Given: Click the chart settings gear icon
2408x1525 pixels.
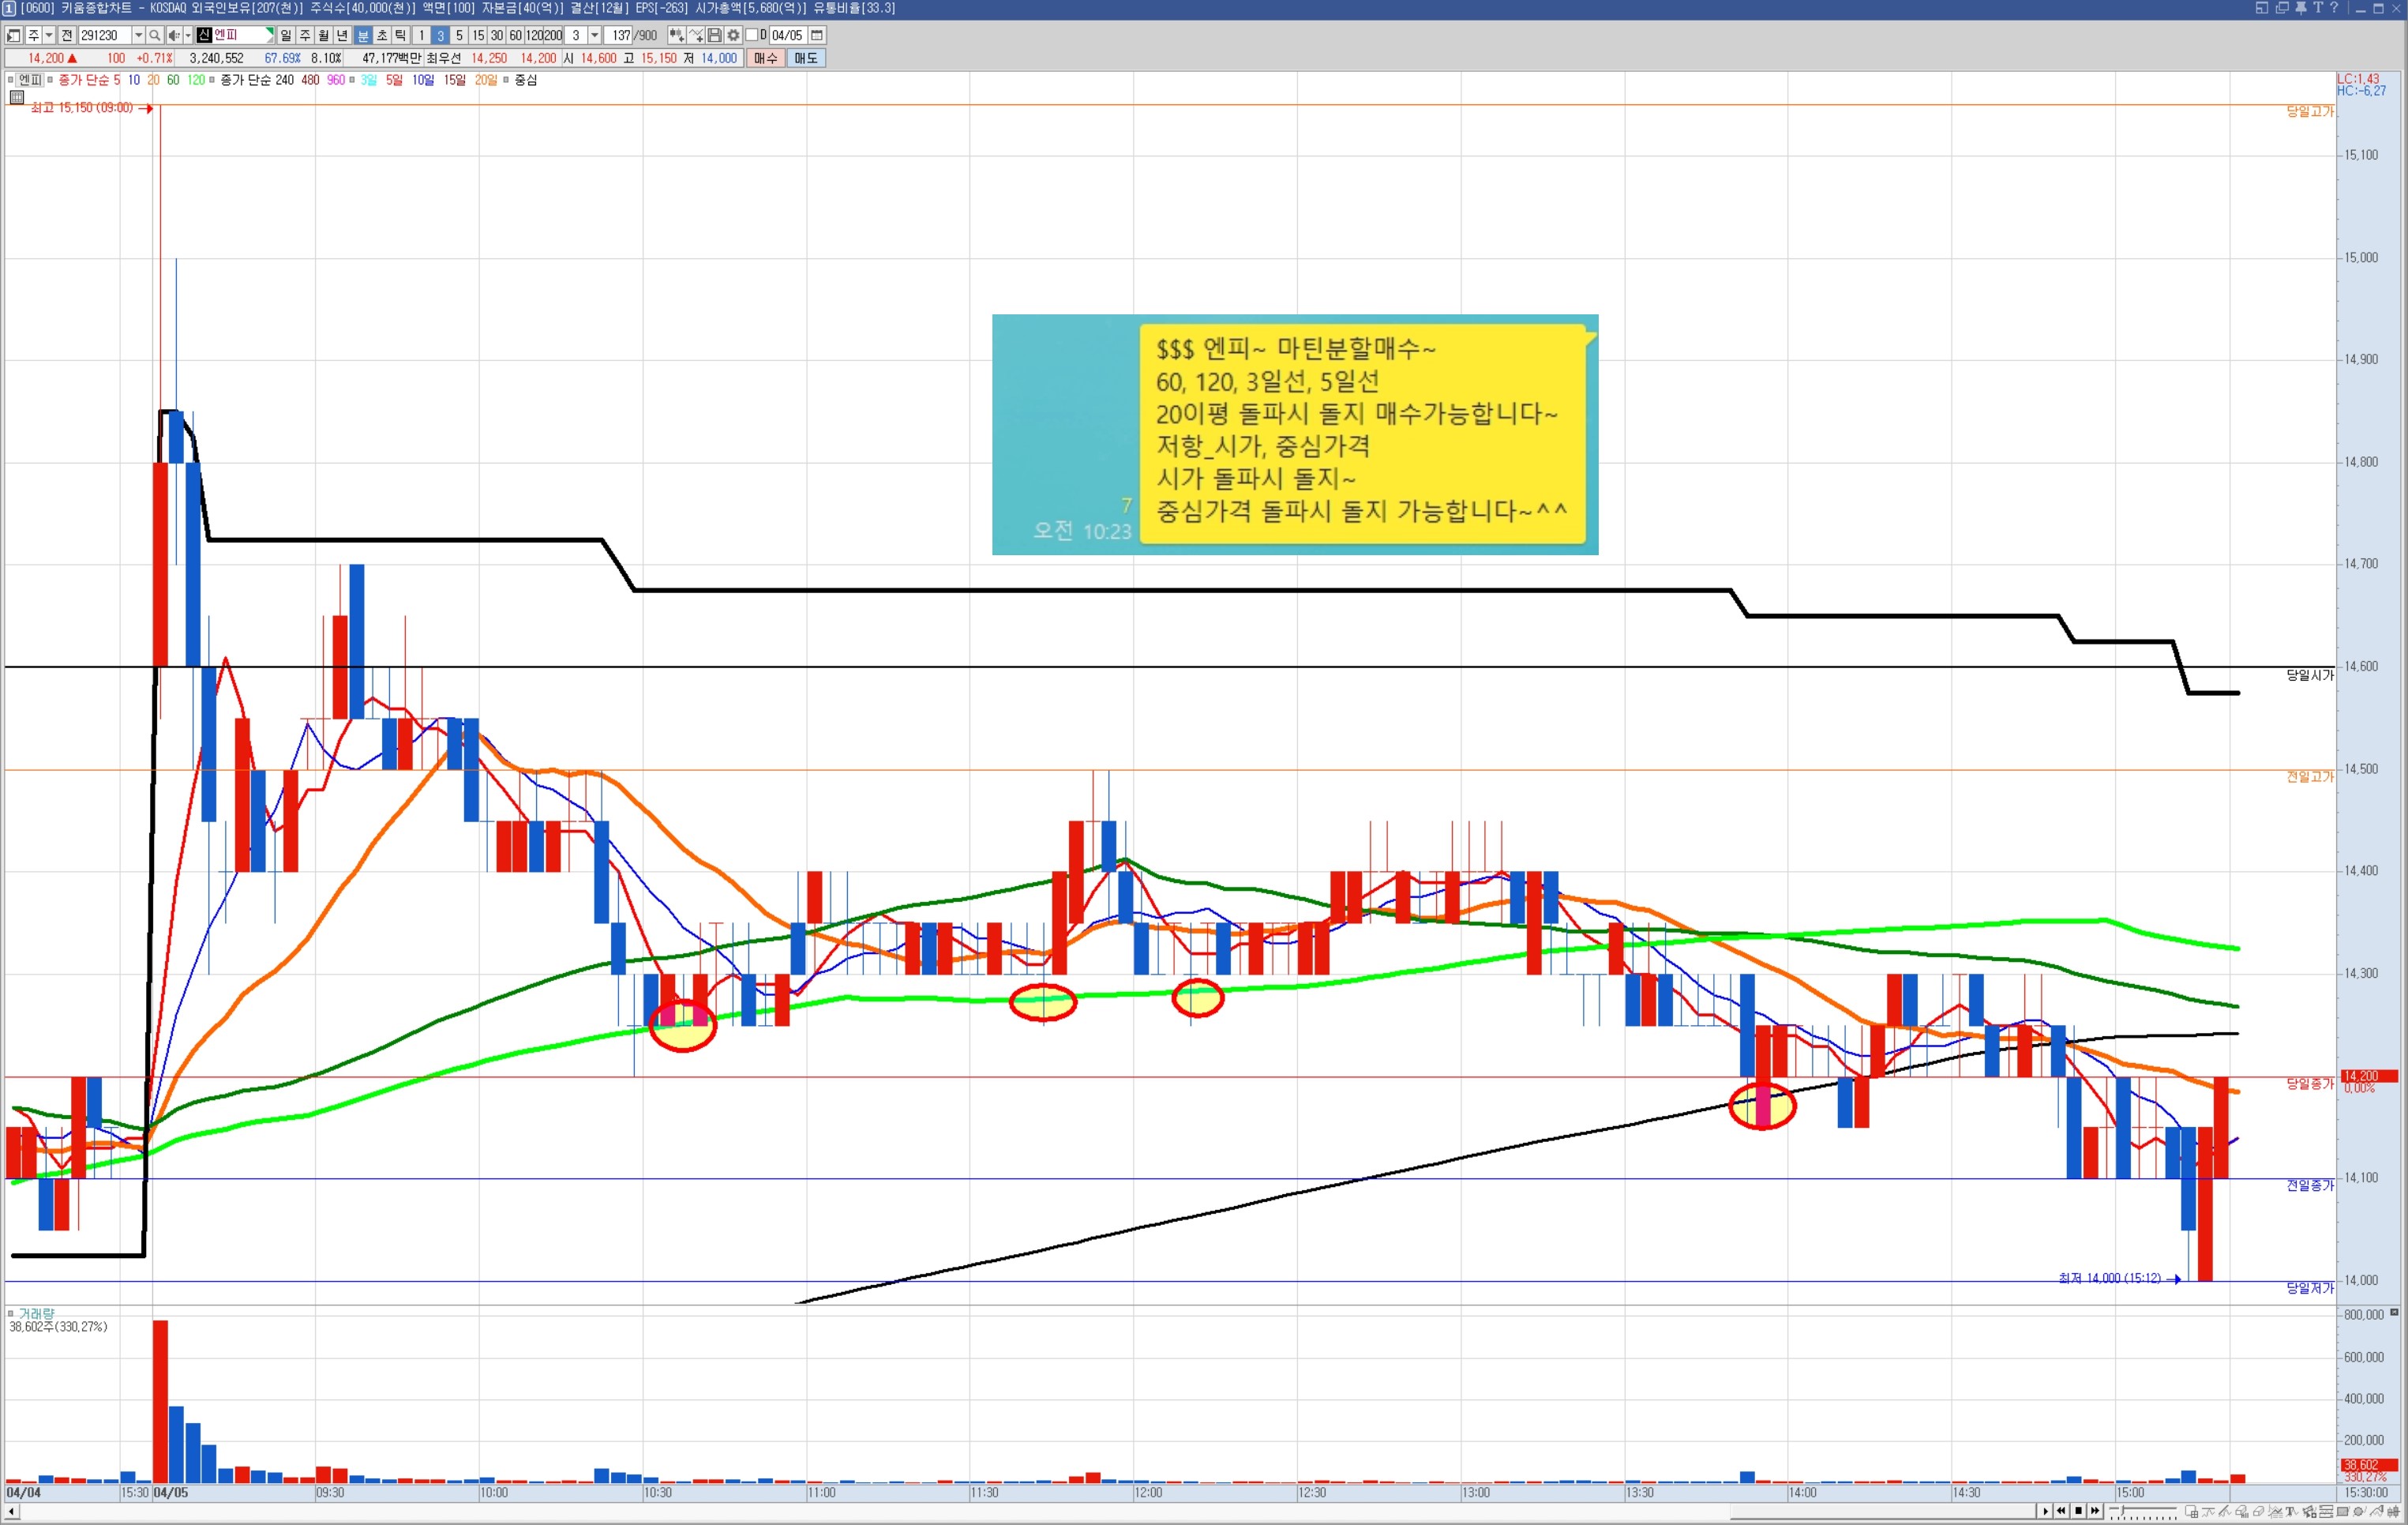Looking at the screenshot, I should (x=733, y=35).
